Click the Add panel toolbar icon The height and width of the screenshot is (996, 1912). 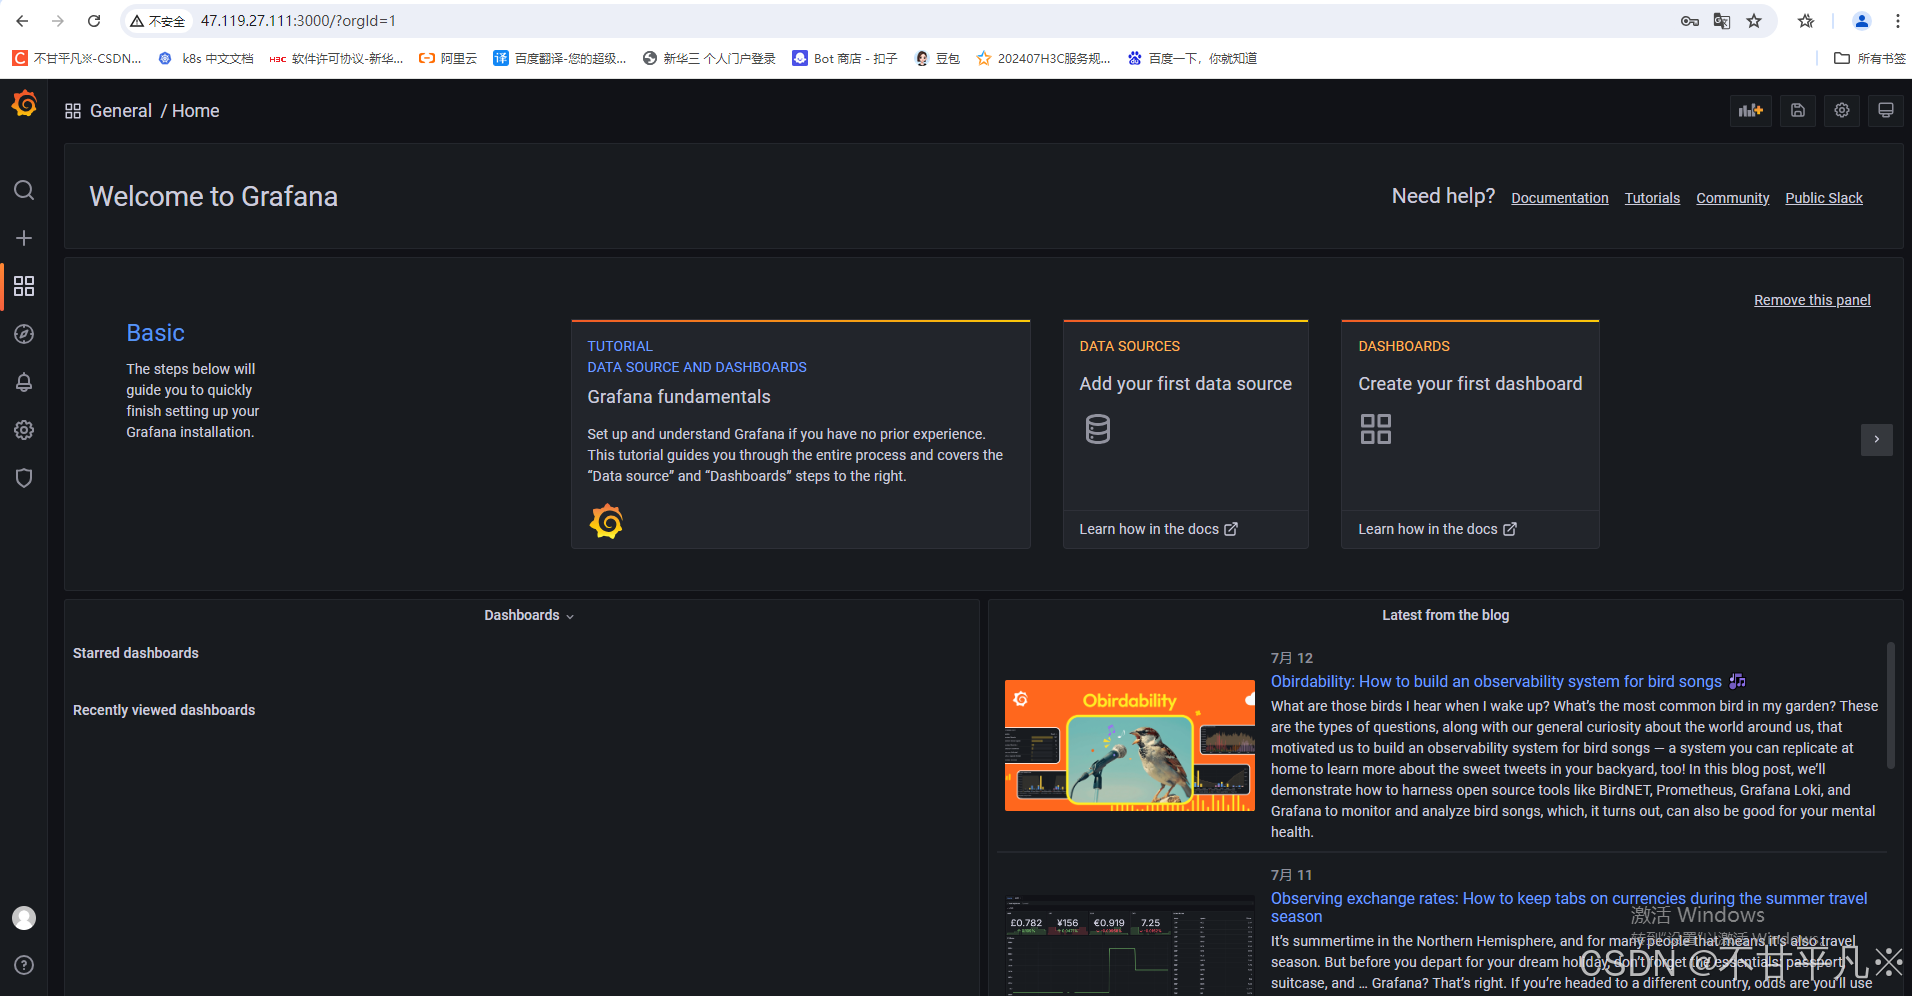click(x=1751, y=110)
